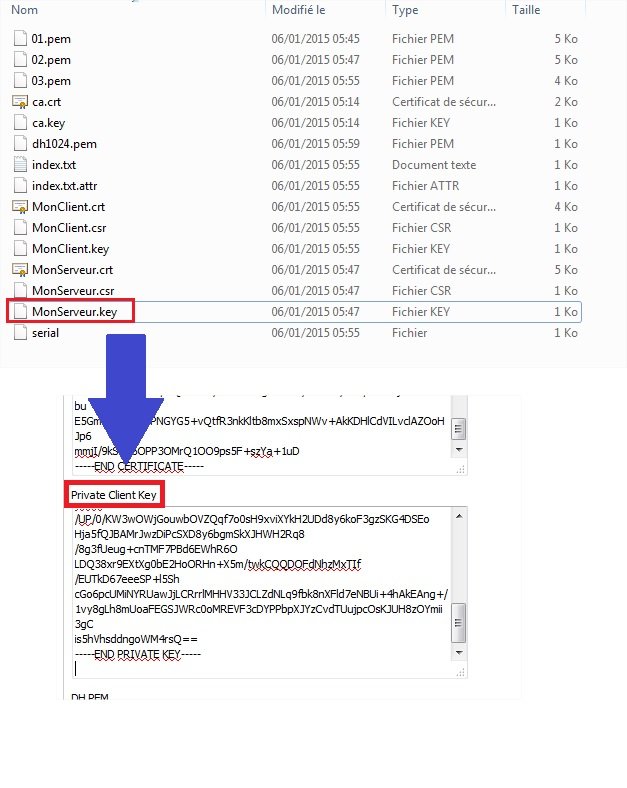Select the ca.crt certificate icon
627x788 pixels.
pyautogui.click(x=20, y=102)
